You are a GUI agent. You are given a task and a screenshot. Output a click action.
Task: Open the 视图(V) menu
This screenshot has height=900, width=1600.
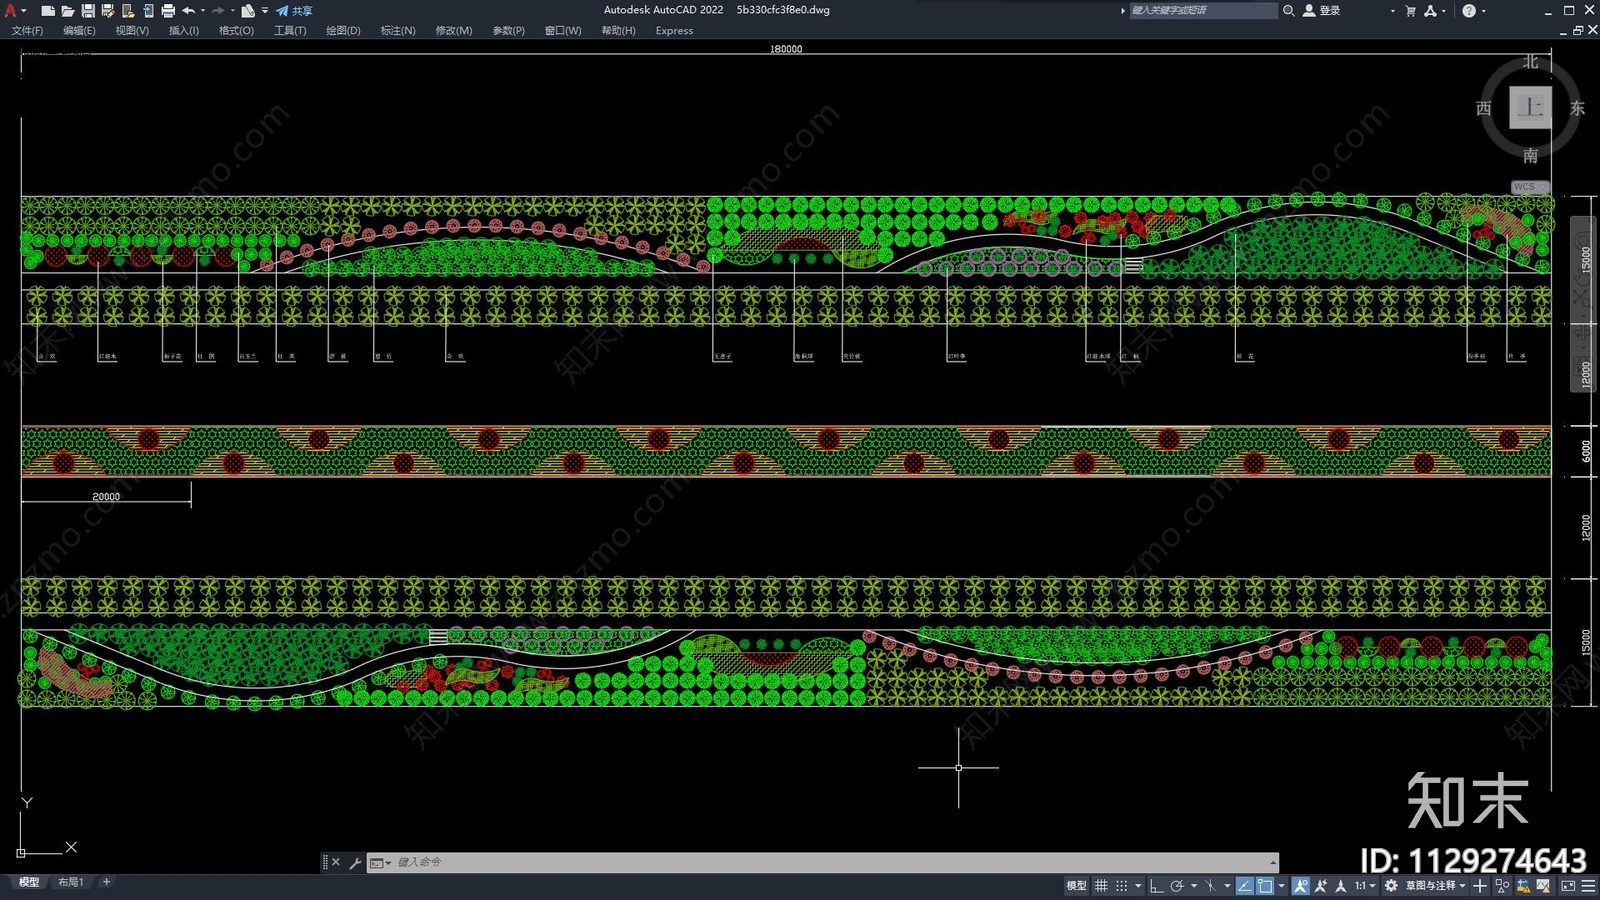pyautogui.click(x=132, y=31)
